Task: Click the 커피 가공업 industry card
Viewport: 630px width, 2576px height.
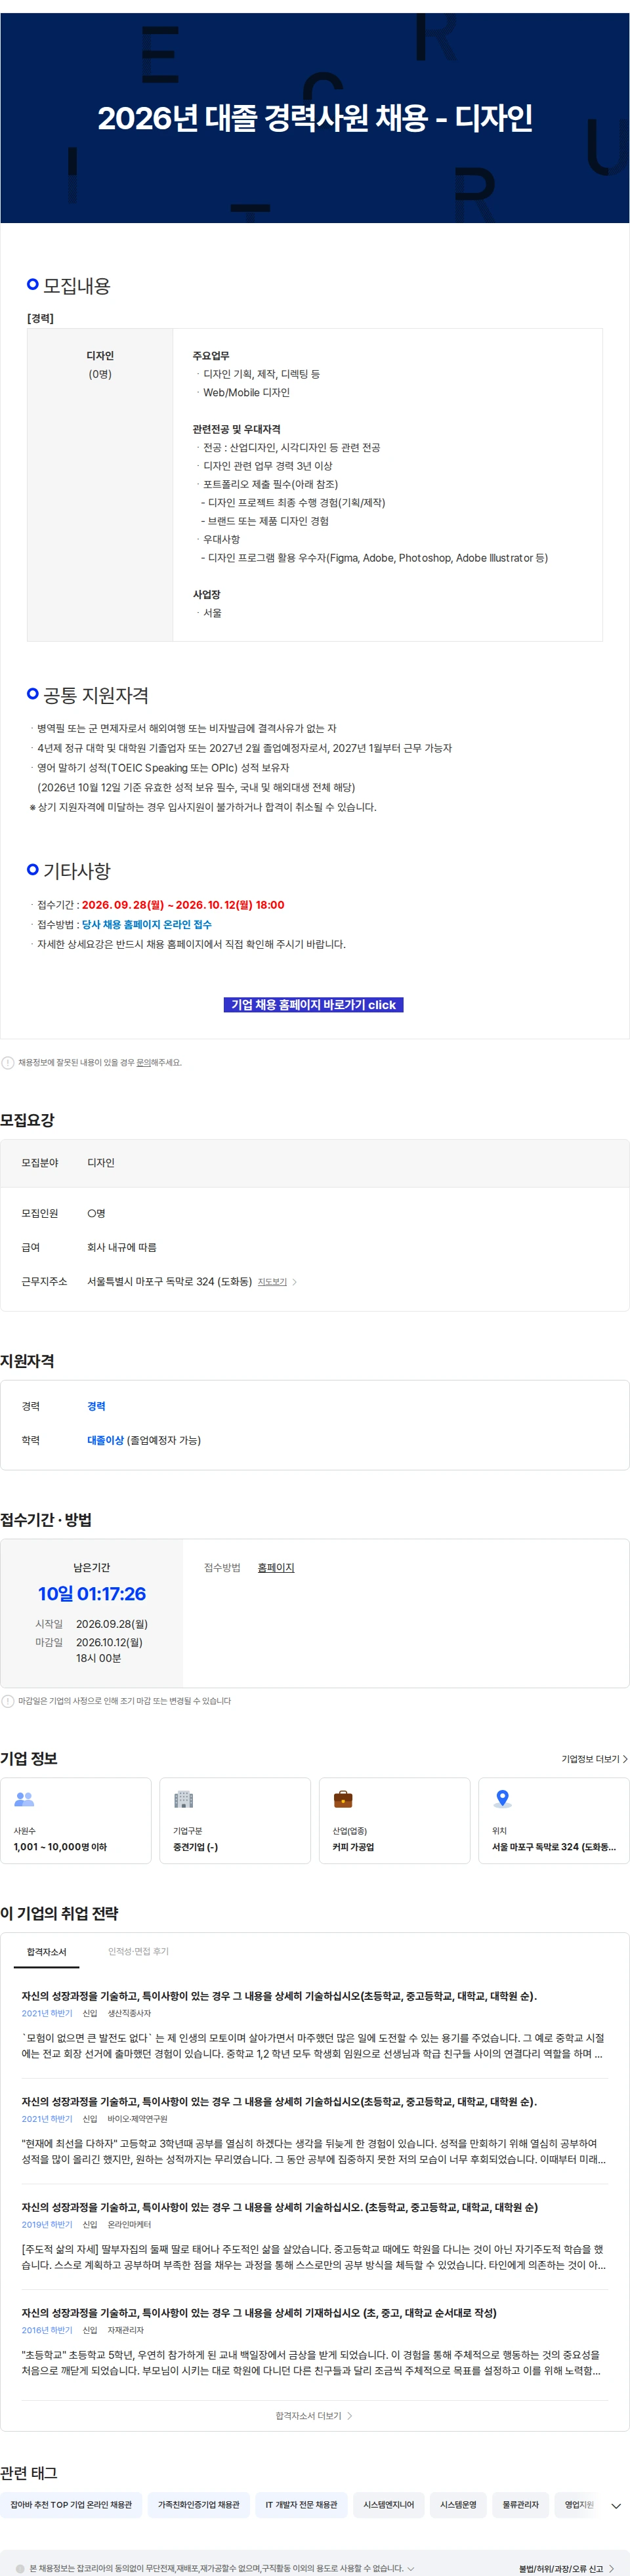Action: [x=394, y=1820]
